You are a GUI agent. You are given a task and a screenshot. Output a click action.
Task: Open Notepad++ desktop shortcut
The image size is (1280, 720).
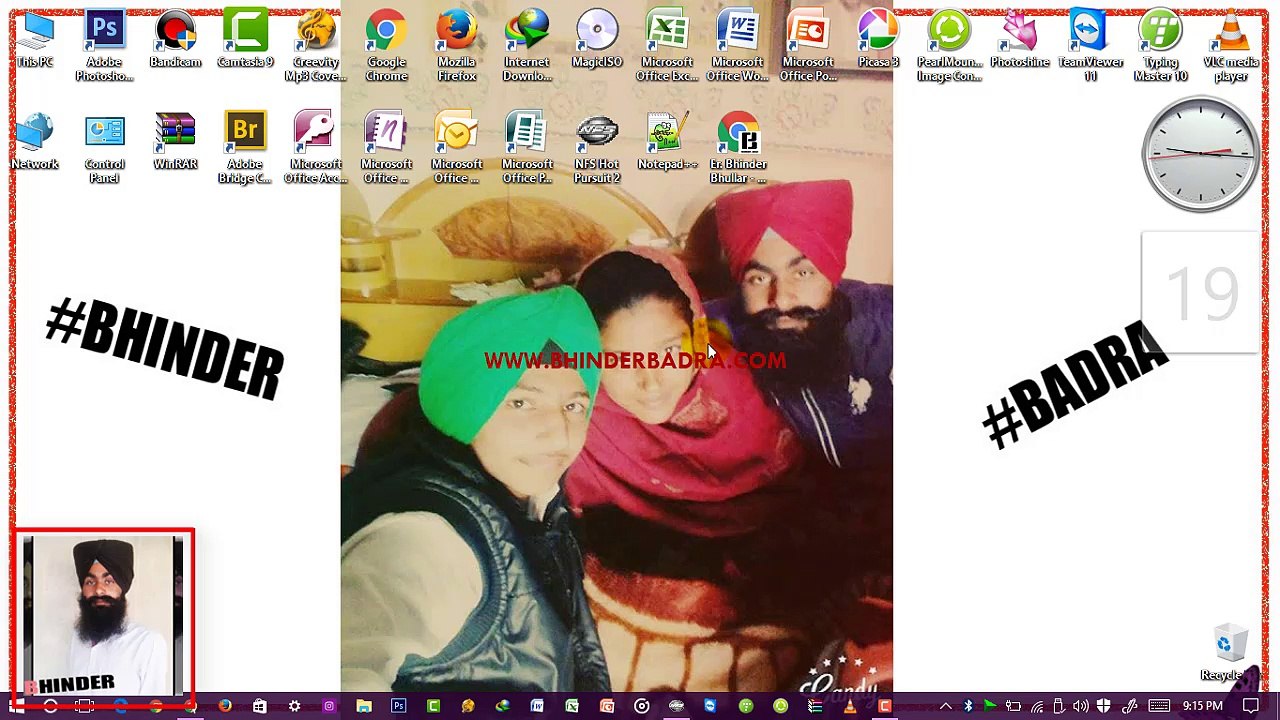(x=667, y=142)
